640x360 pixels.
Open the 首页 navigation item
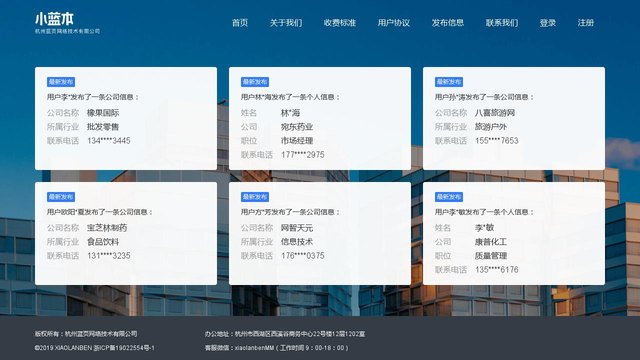(x=240, y=23)
